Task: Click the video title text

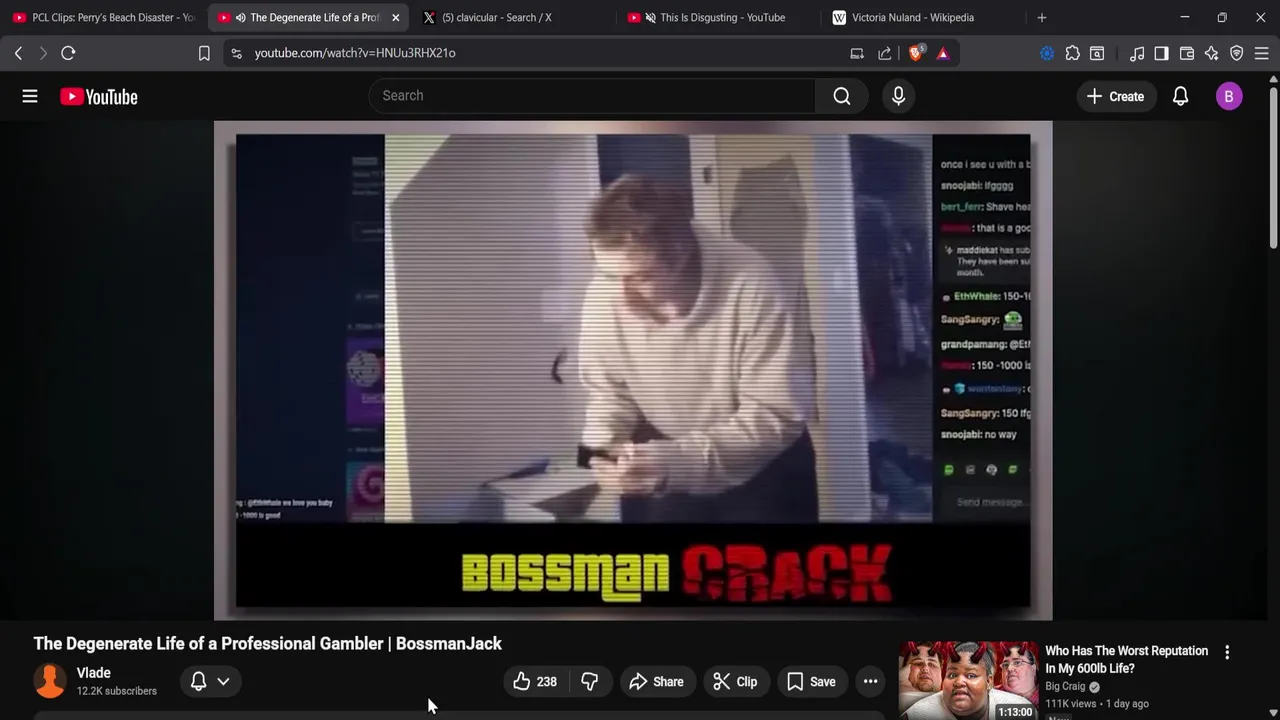Action: pos(268,644)
